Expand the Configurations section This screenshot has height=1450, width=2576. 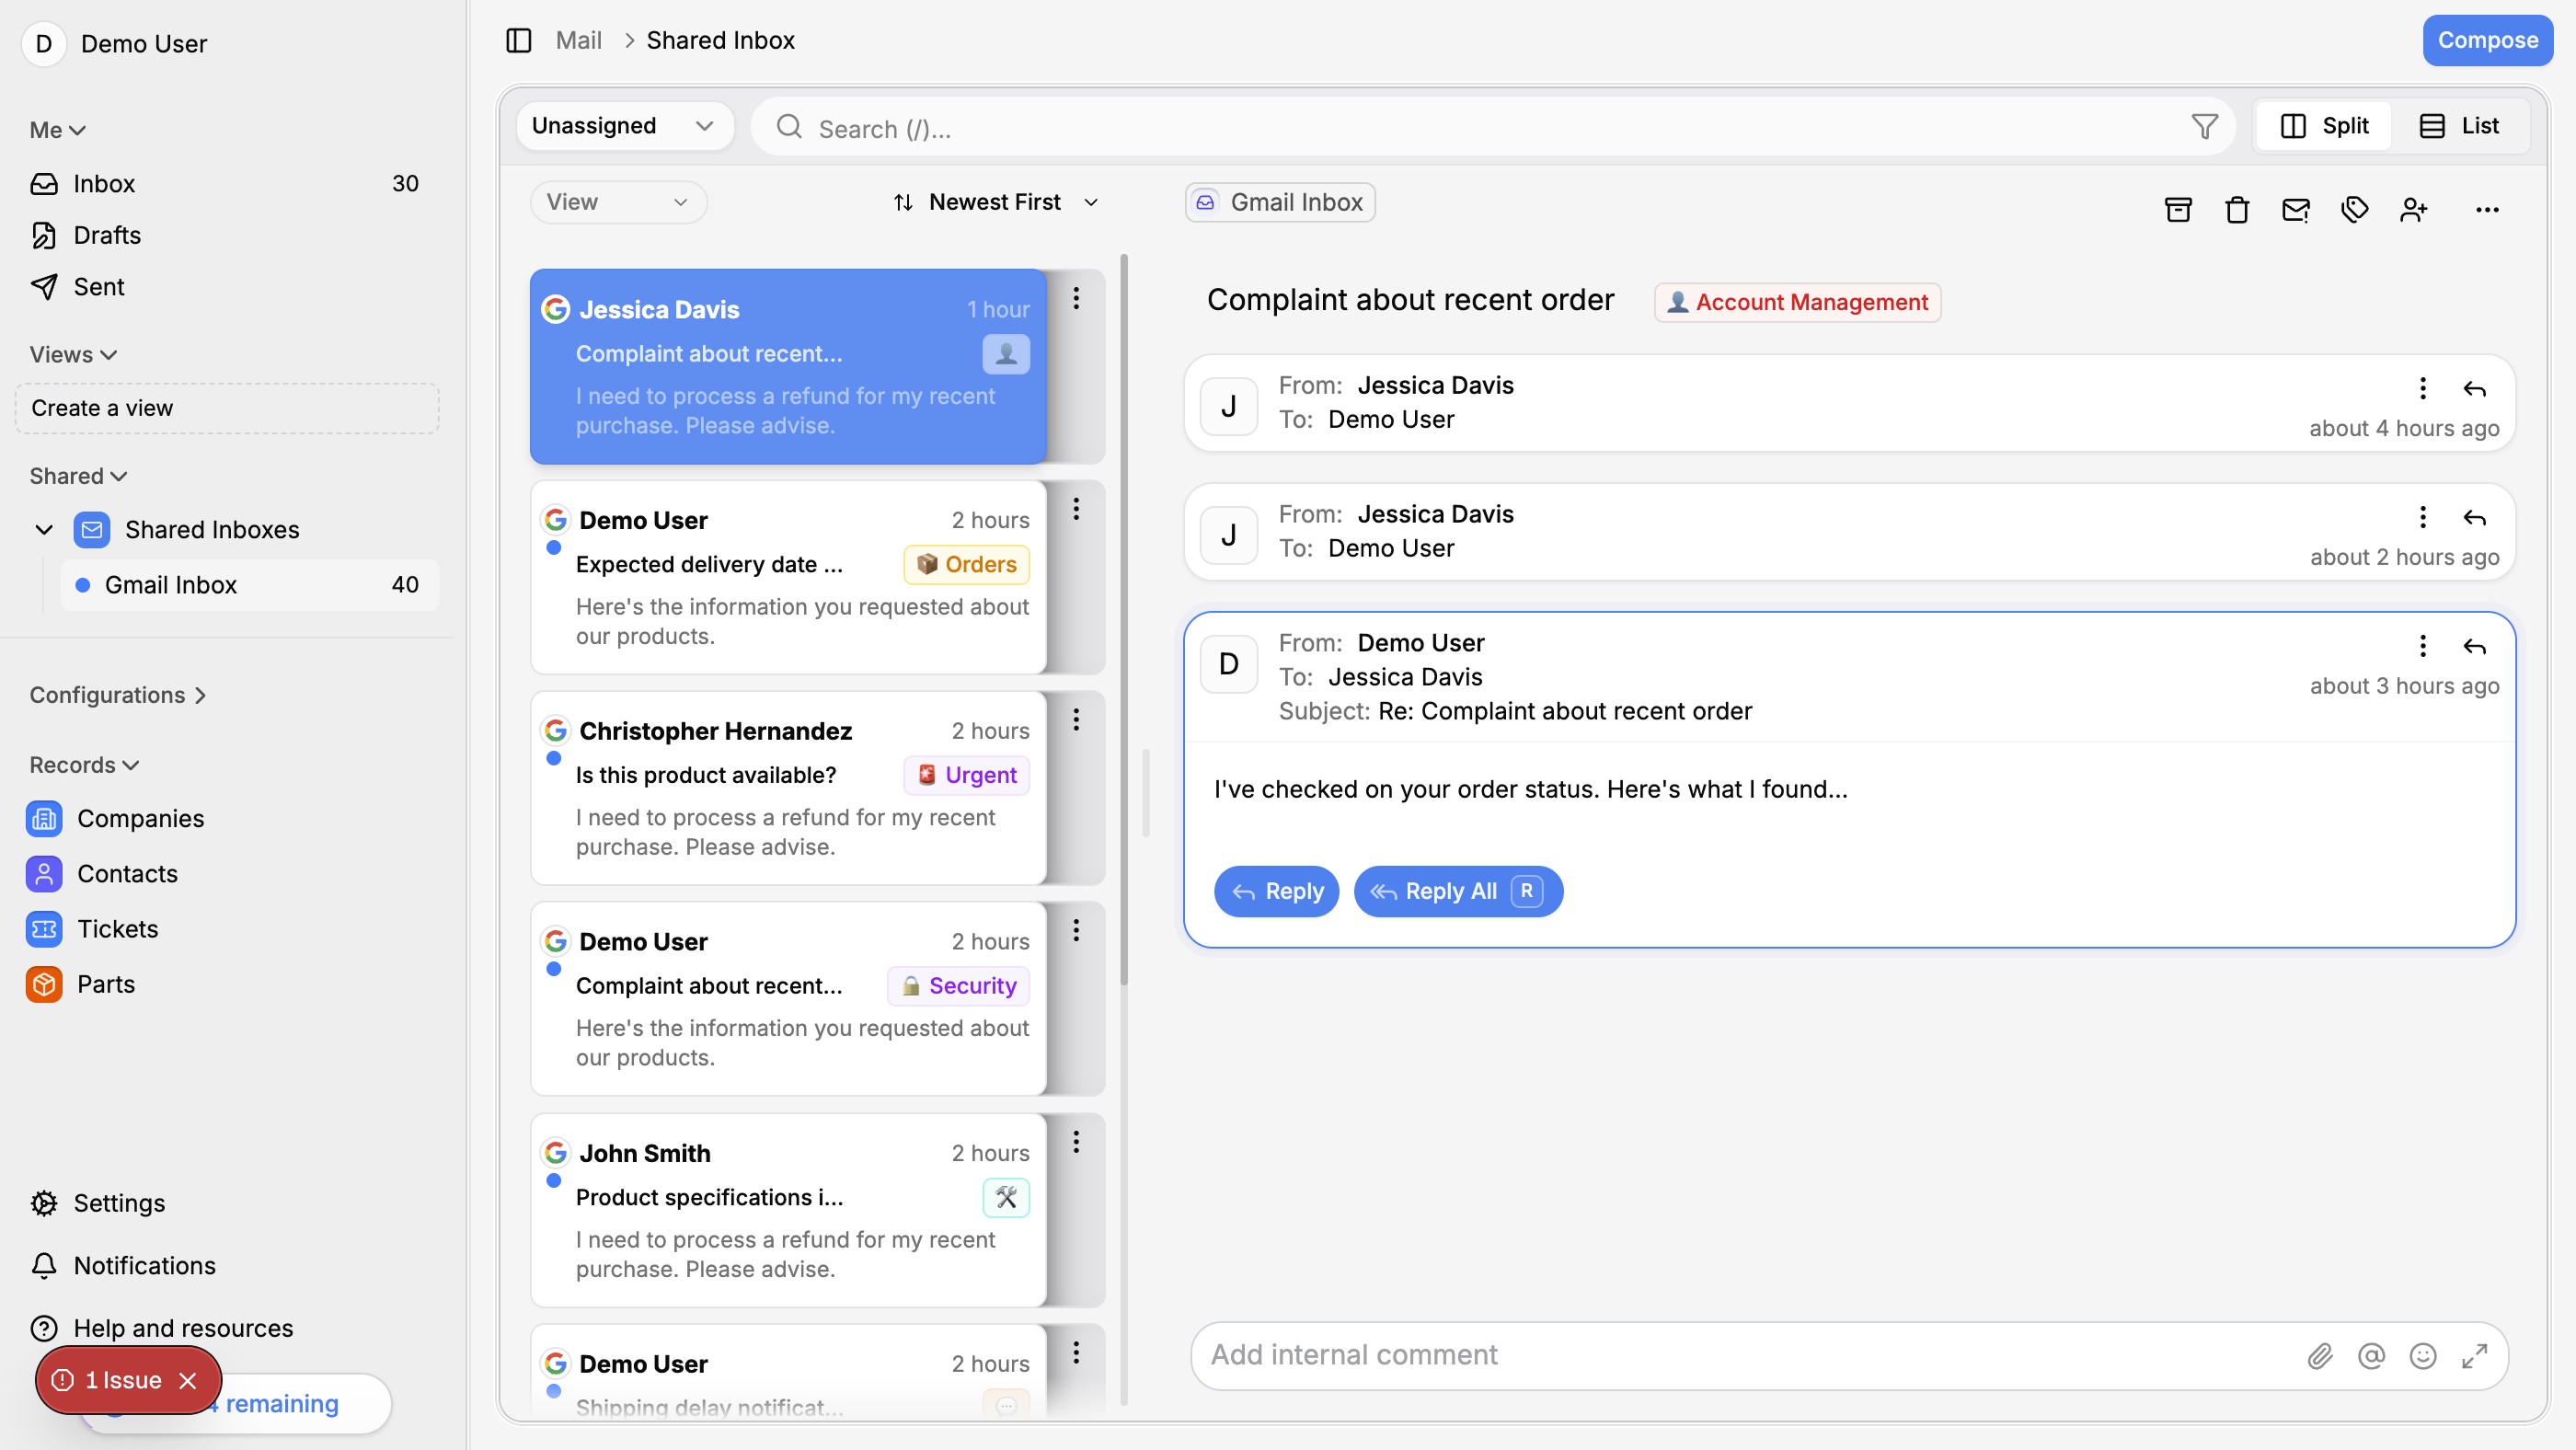coord(118,695)
